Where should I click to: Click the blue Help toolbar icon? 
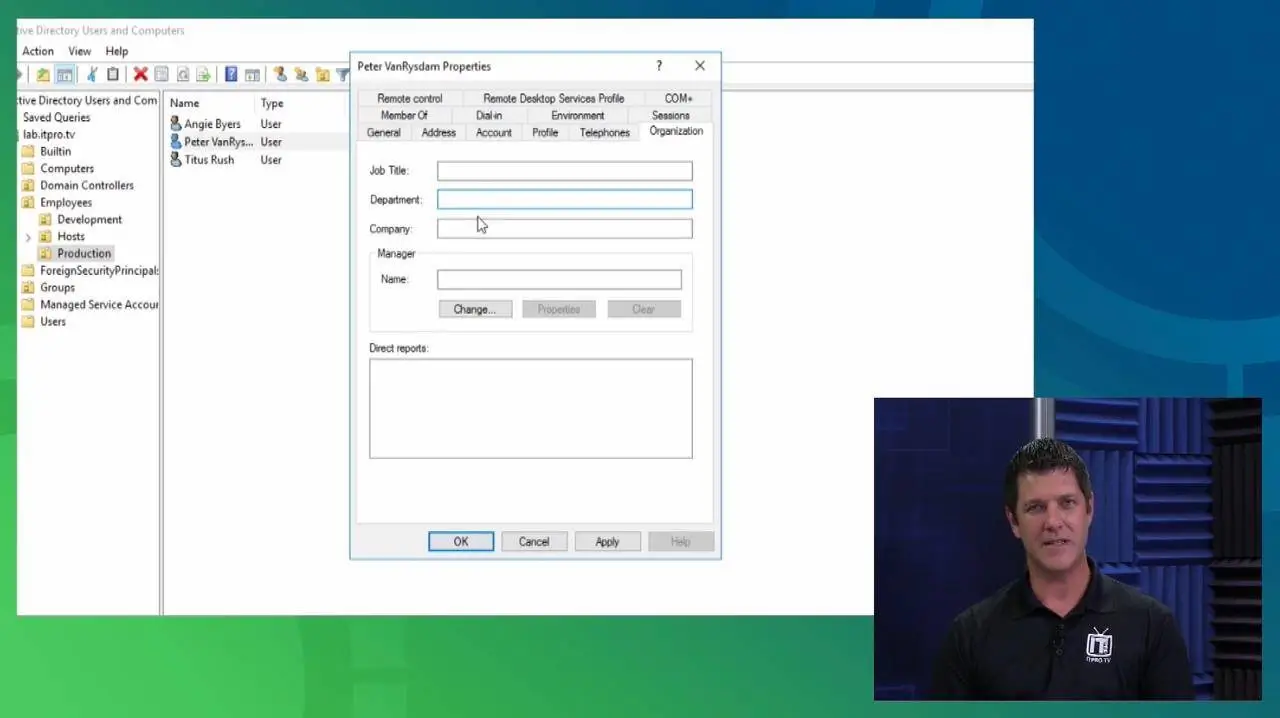point(231,75)
